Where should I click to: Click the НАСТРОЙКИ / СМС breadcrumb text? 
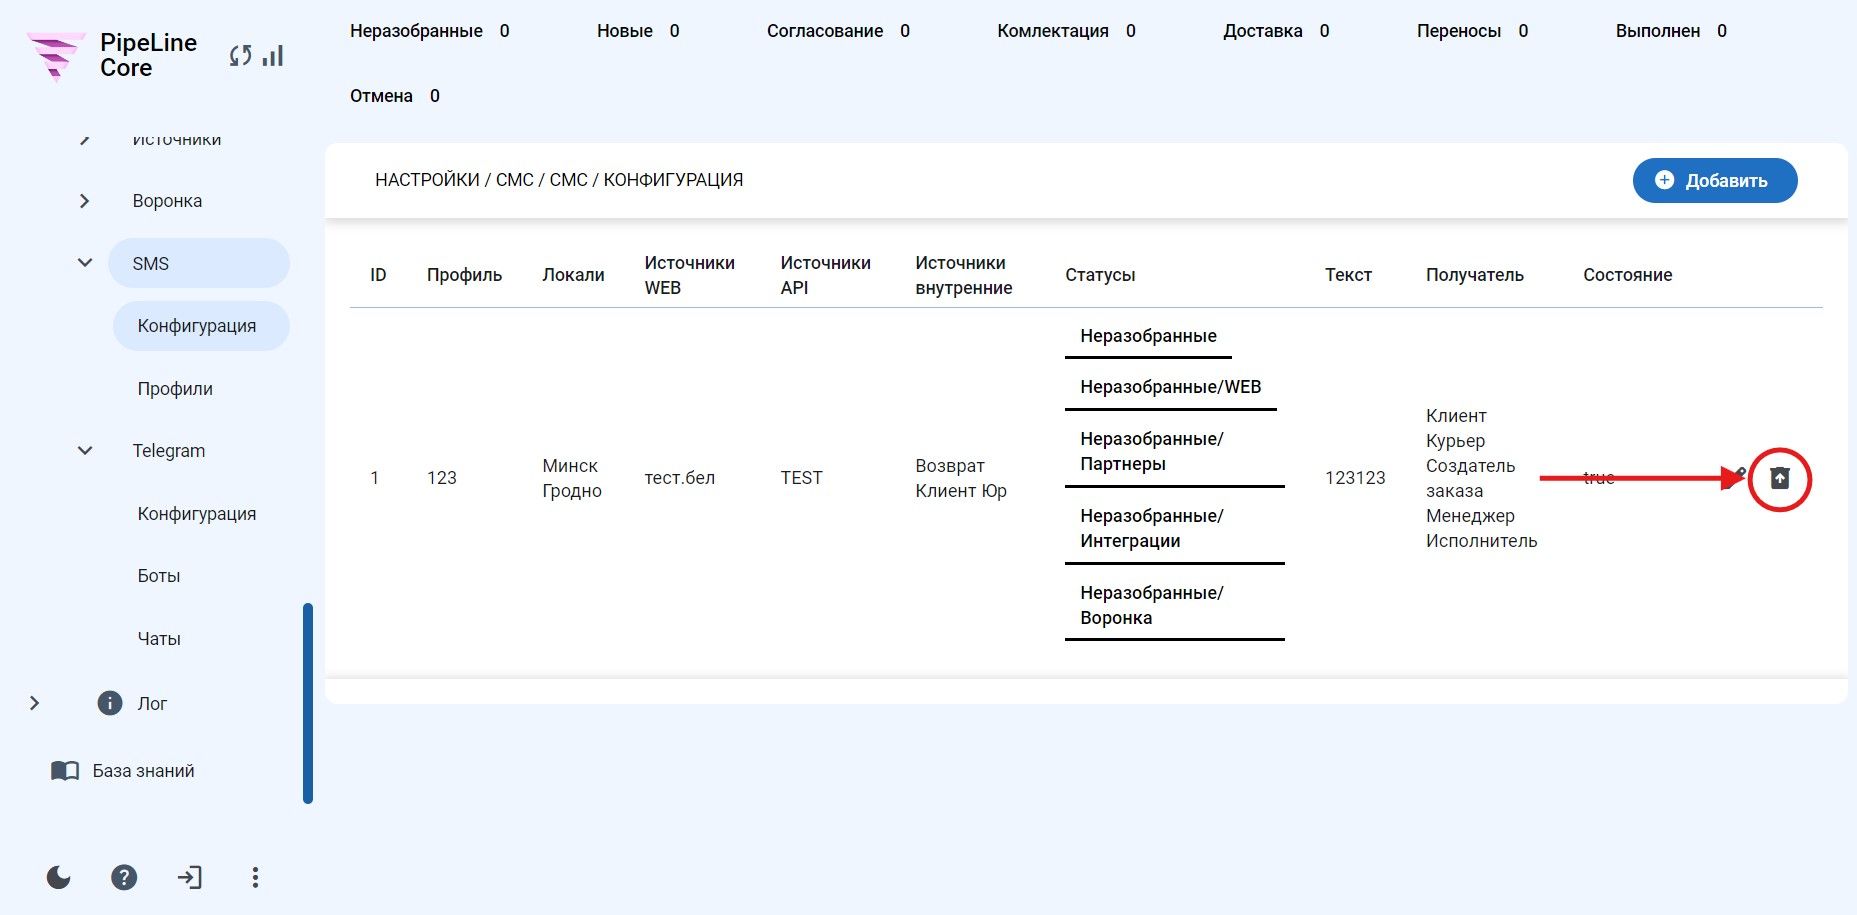(455, 180)
